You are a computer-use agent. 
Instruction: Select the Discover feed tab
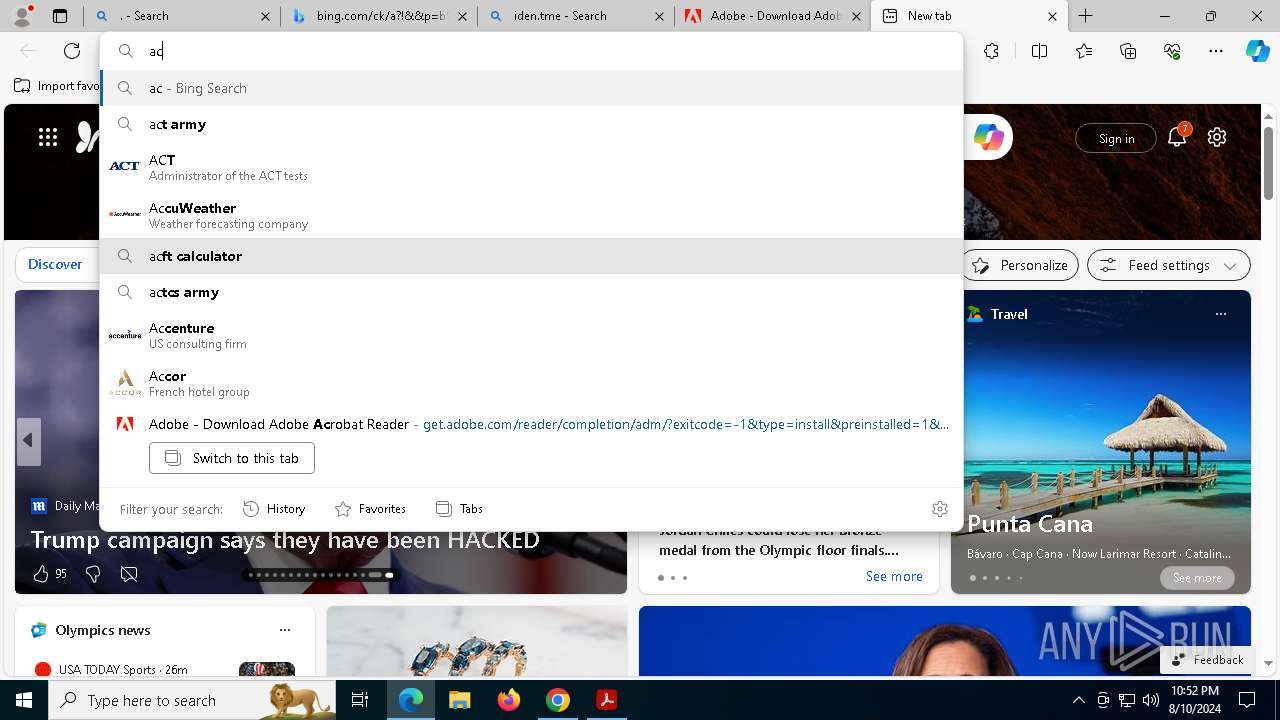coord(55,265)
